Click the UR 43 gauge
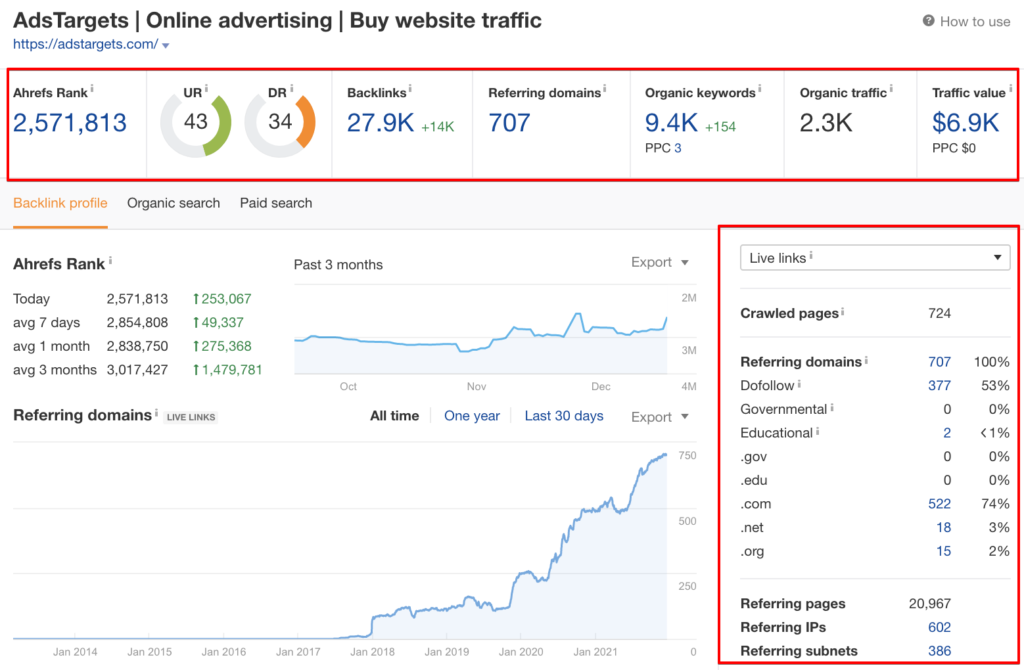The image size is (1024, 670). pyautogui.click(x=195, y=122)
